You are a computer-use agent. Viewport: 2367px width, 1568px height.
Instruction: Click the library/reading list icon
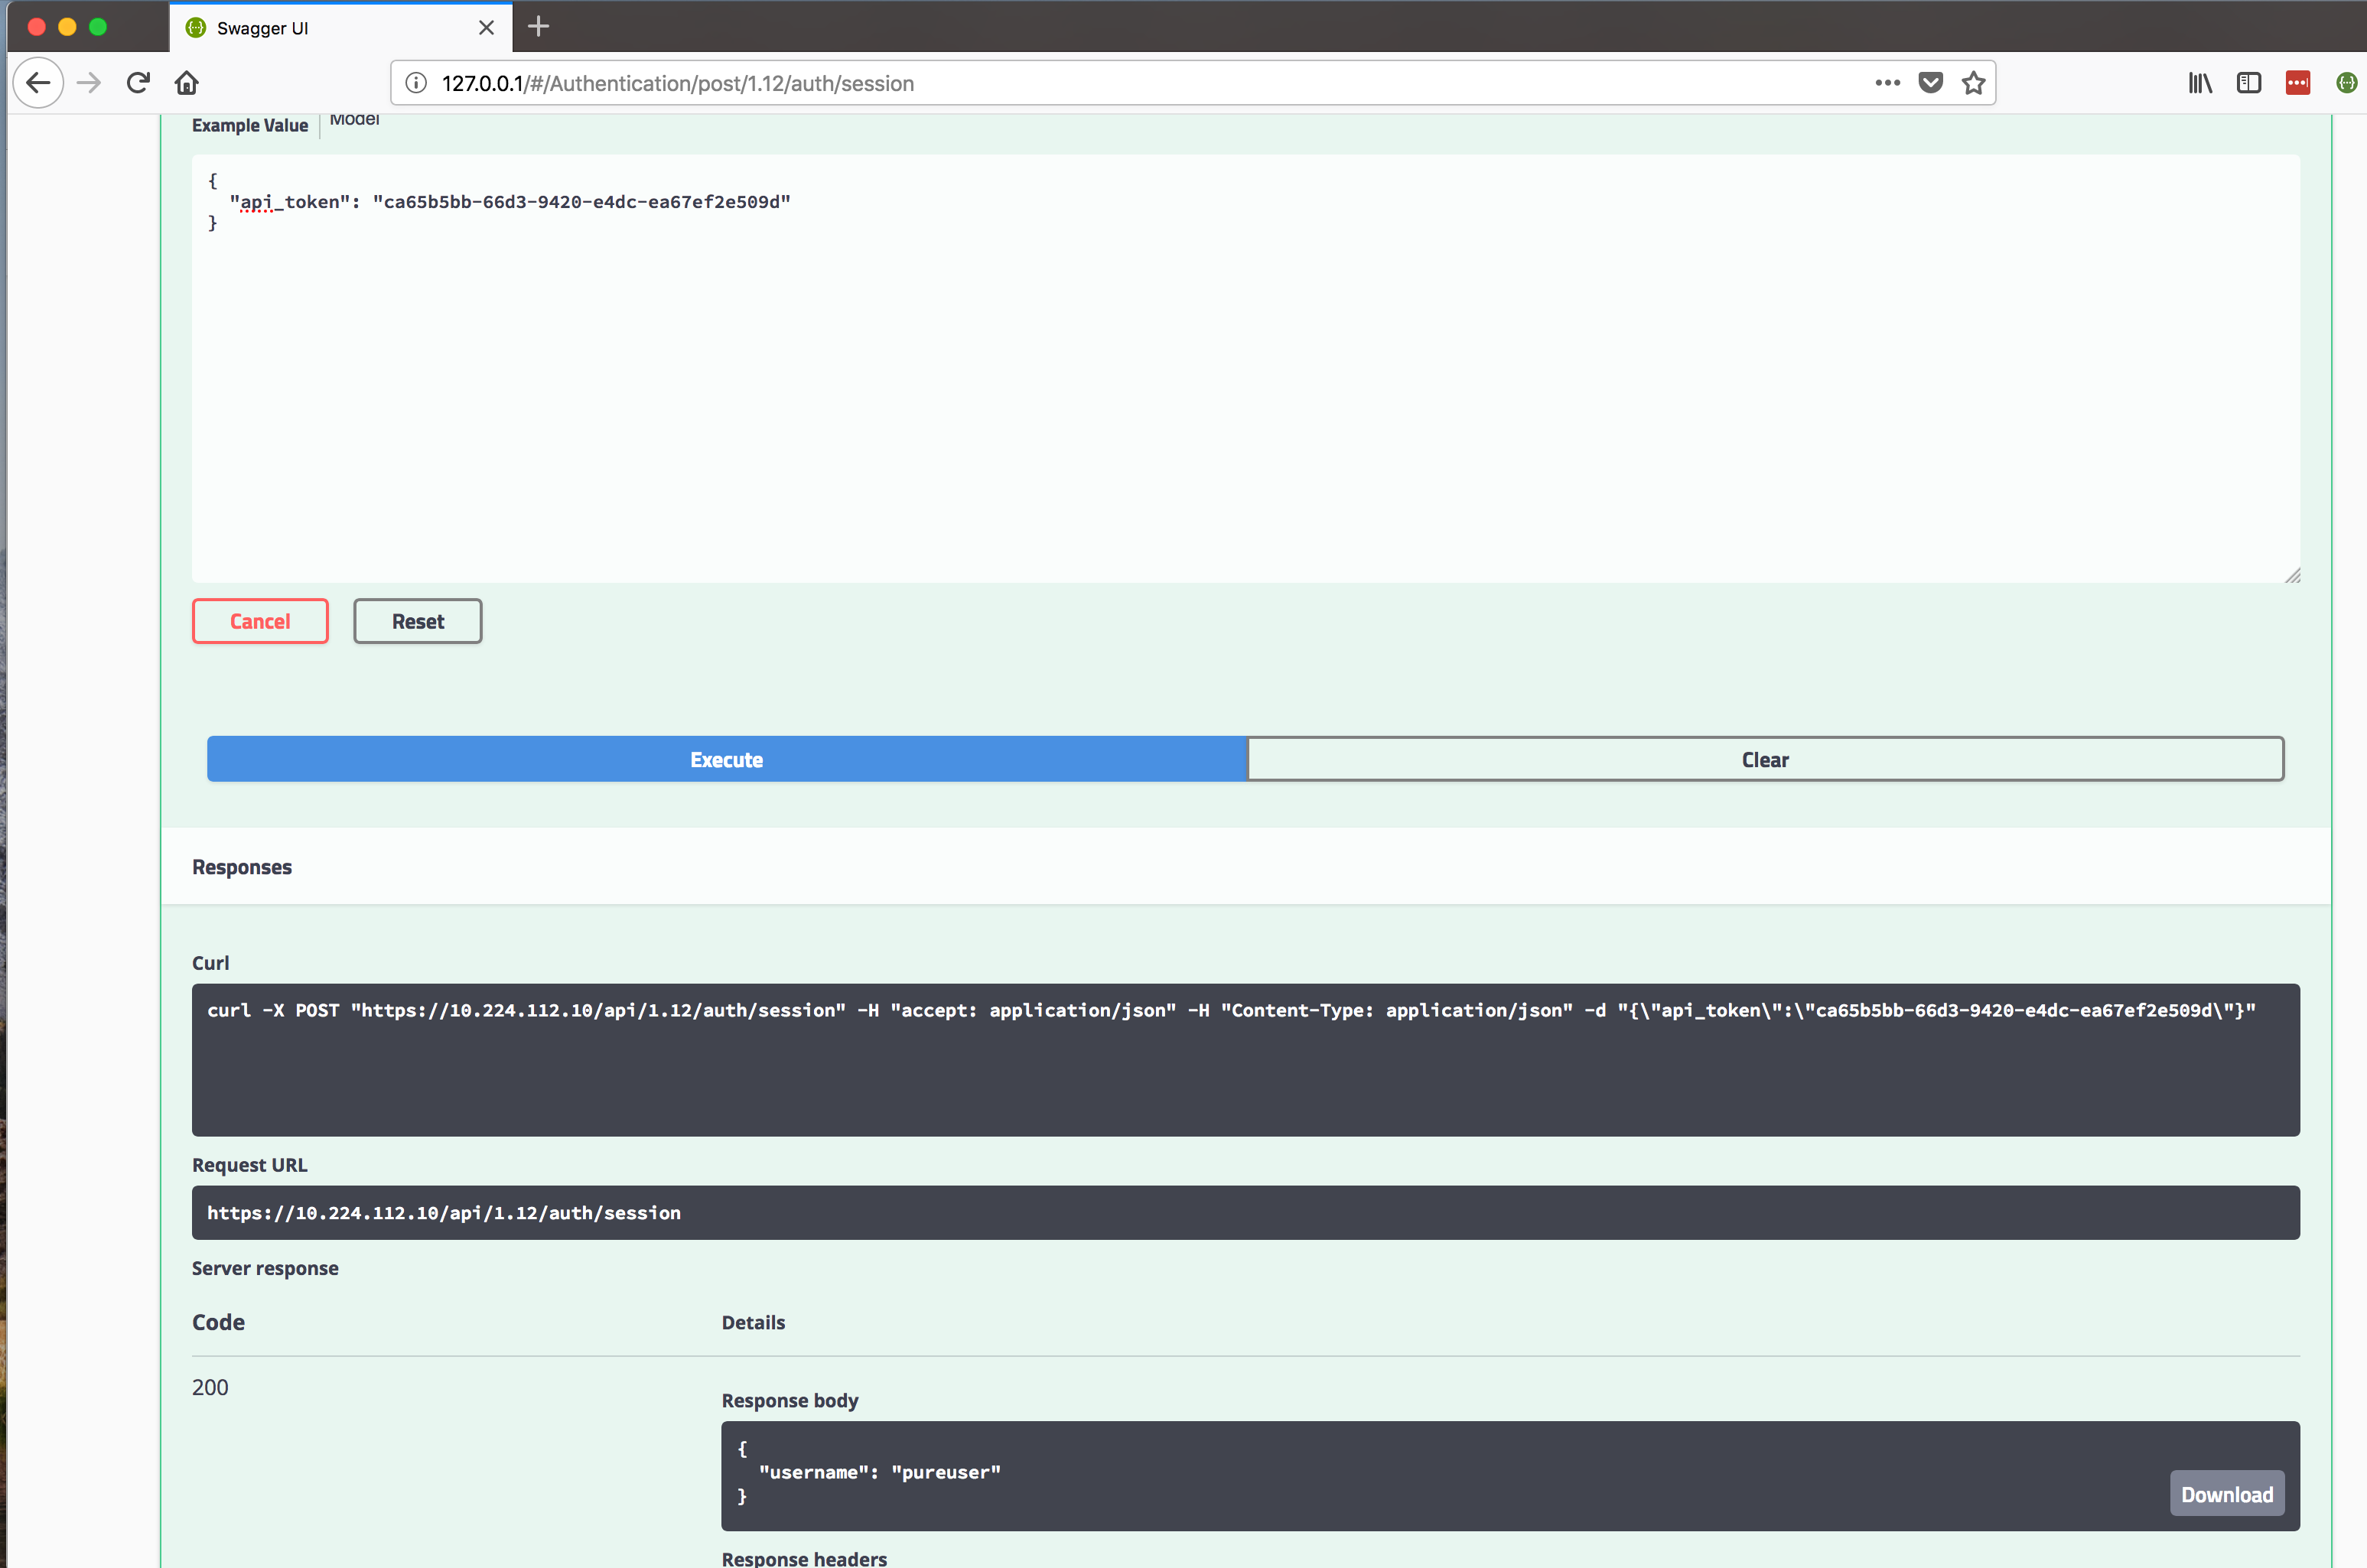coord(2201,83)
